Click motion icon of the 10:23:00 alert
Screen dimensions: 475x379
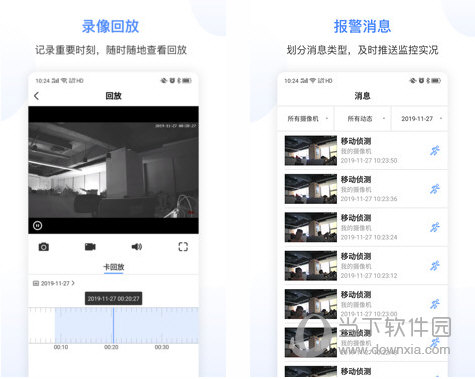[435, 304]
